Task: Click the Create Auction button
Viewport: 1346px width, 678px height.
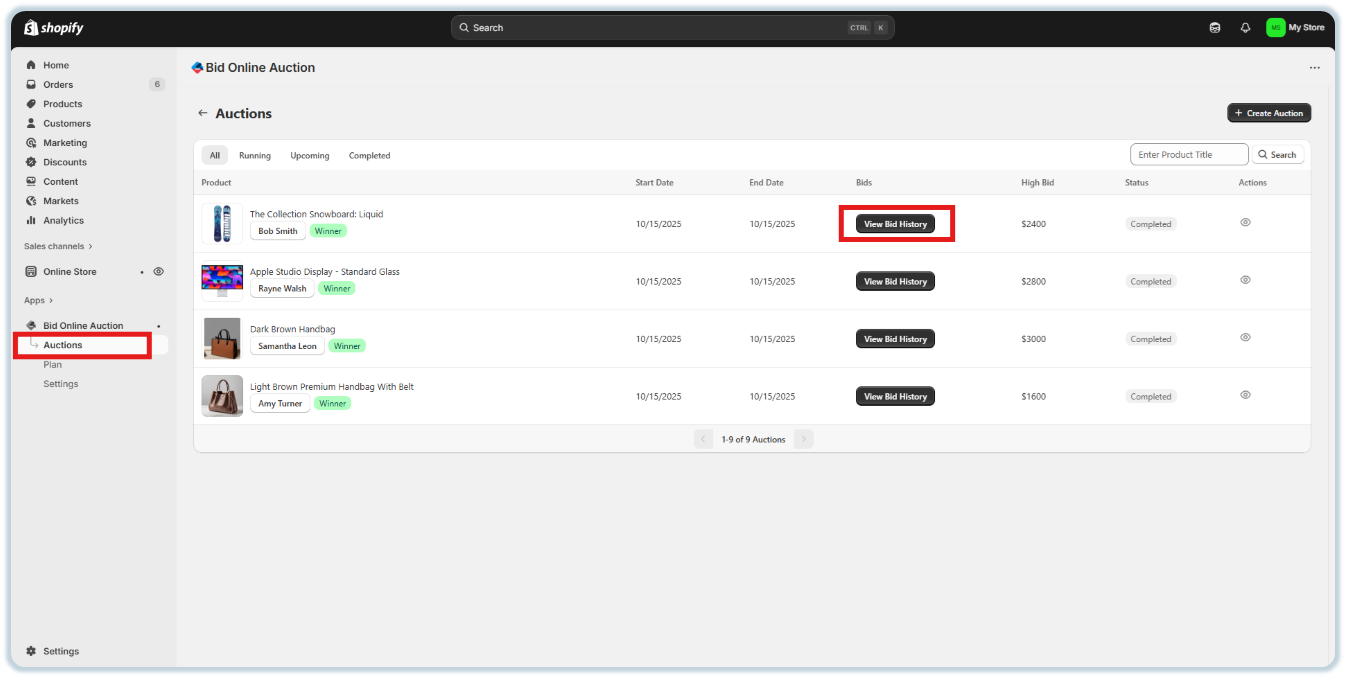Action: (1268, 113)
